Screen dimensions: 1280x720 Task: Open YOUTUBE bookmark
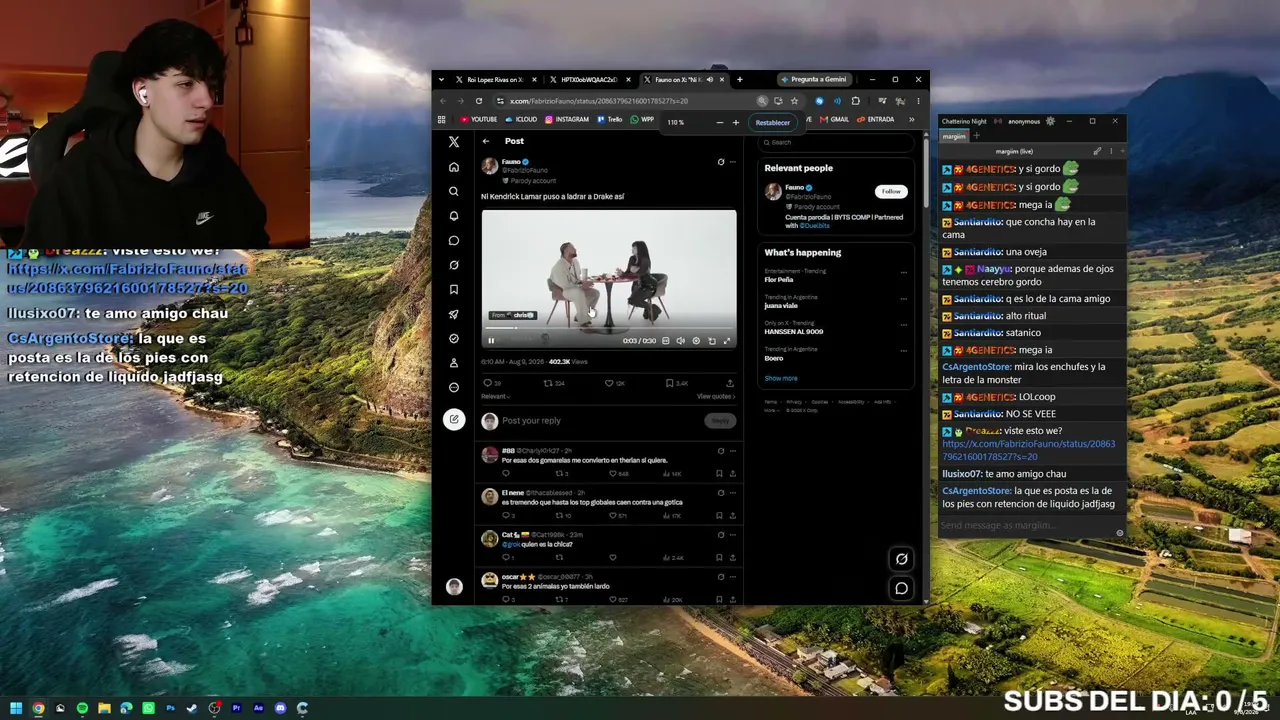pos(479,119)
